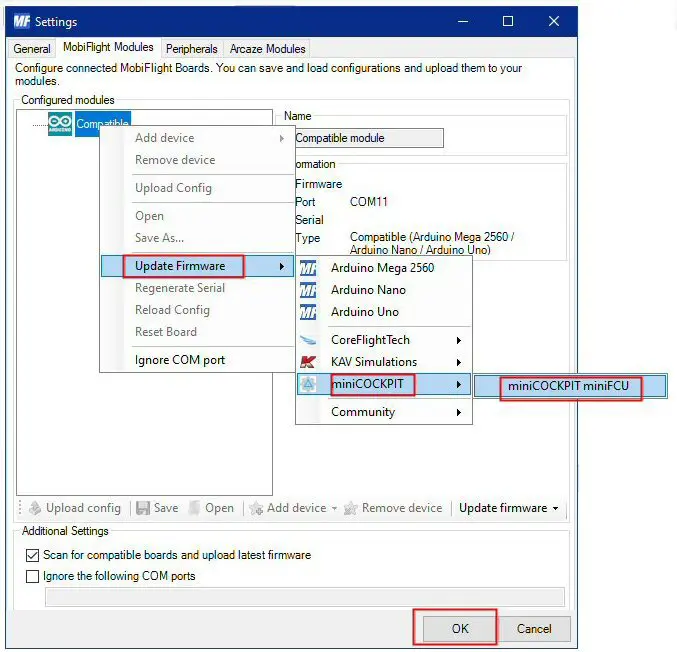Select Arduino Uno firmware option
This screenshot has height=652, width=677.
pyautogui.click(x=383, y=312)
